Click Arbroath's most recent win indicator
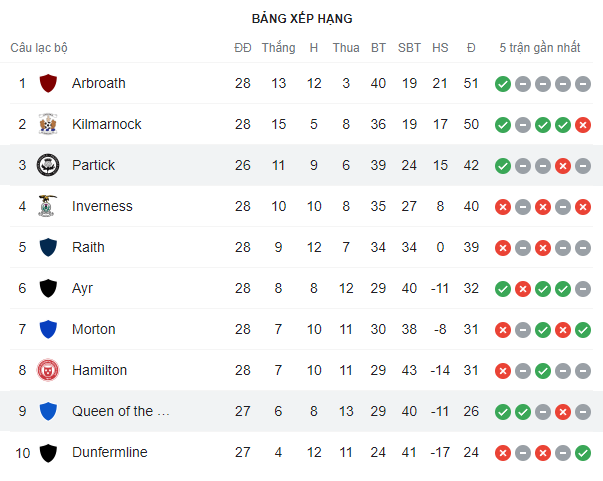 click(503, 84)
